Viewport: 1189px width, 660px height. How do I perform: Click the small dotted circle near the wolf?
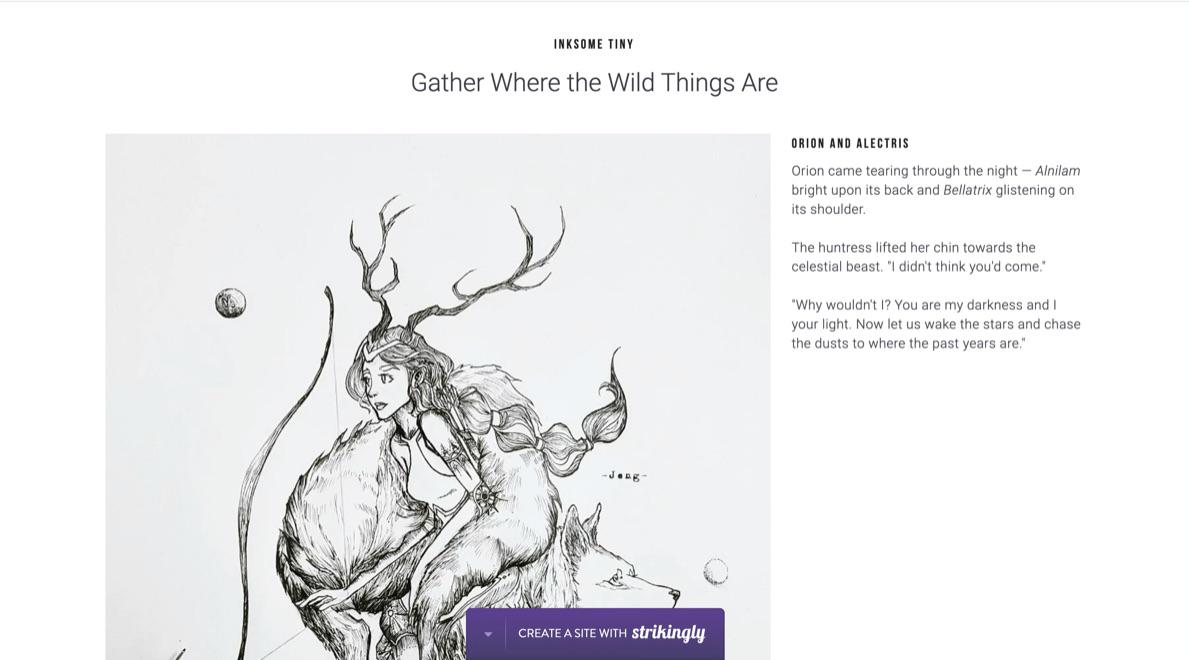coord(715,571)
